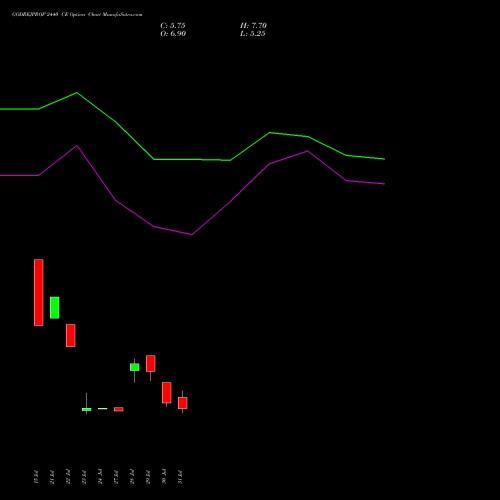Viewport: 500px width, 500px height.
Task: Click the chart title text at top-left
Action: (x=77, y=15)
